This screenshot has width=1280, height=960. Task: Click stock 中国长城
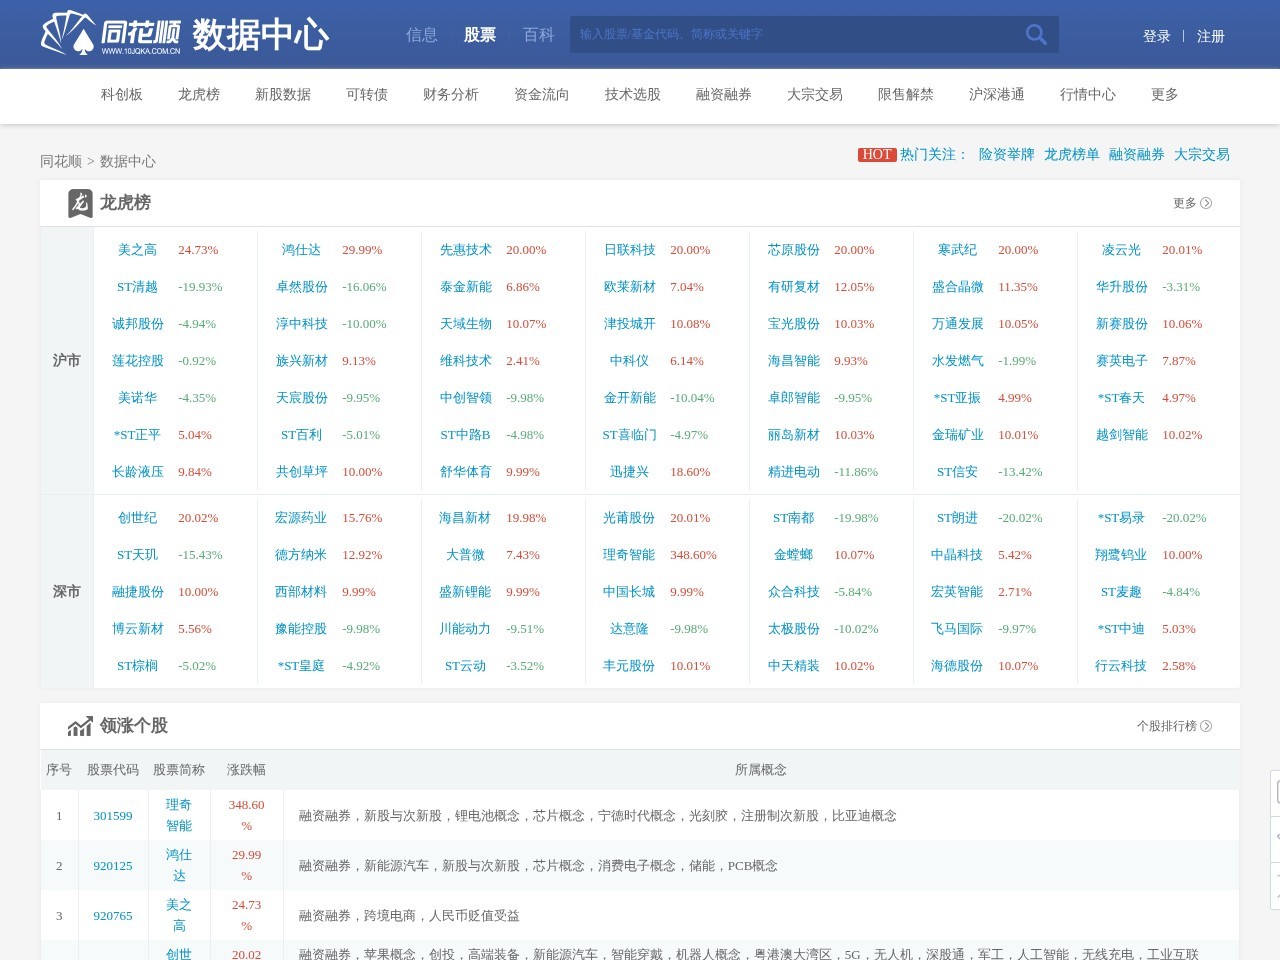pos(629,592)
